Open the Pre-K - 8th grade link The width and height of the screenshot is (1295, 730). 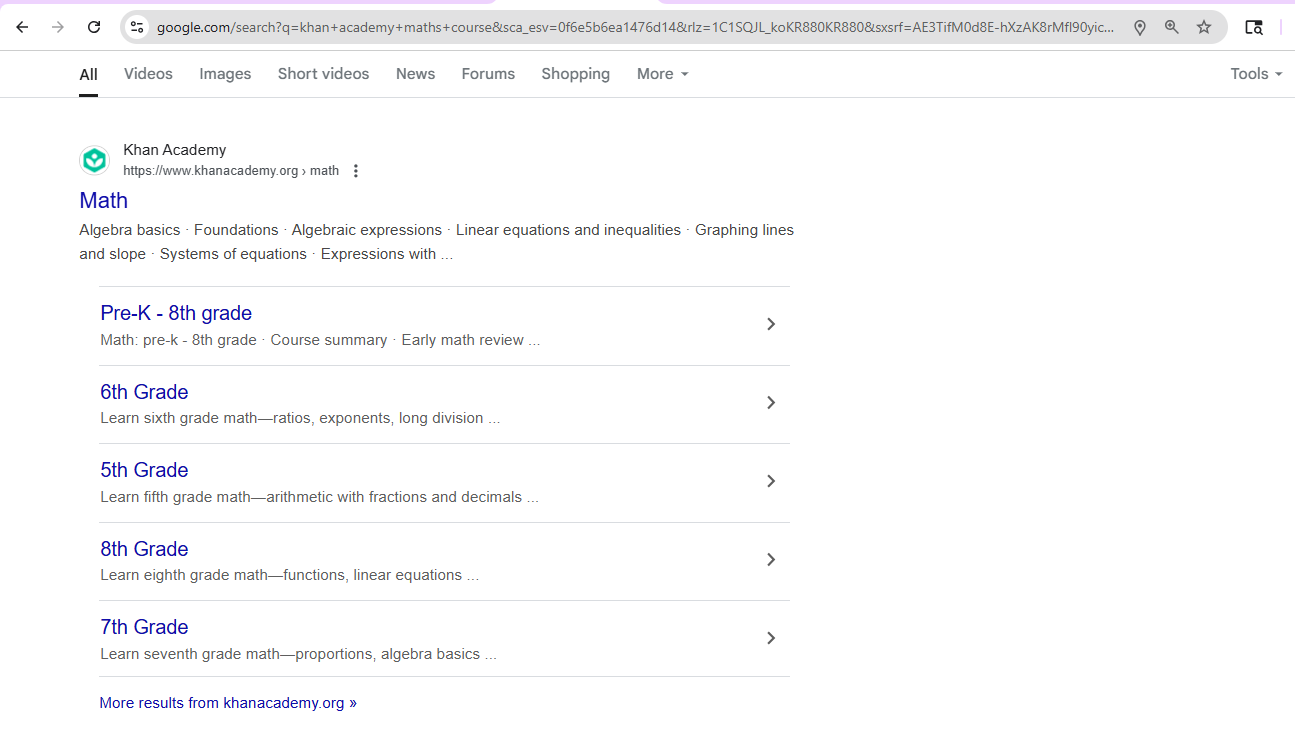[x=176, y=313]
